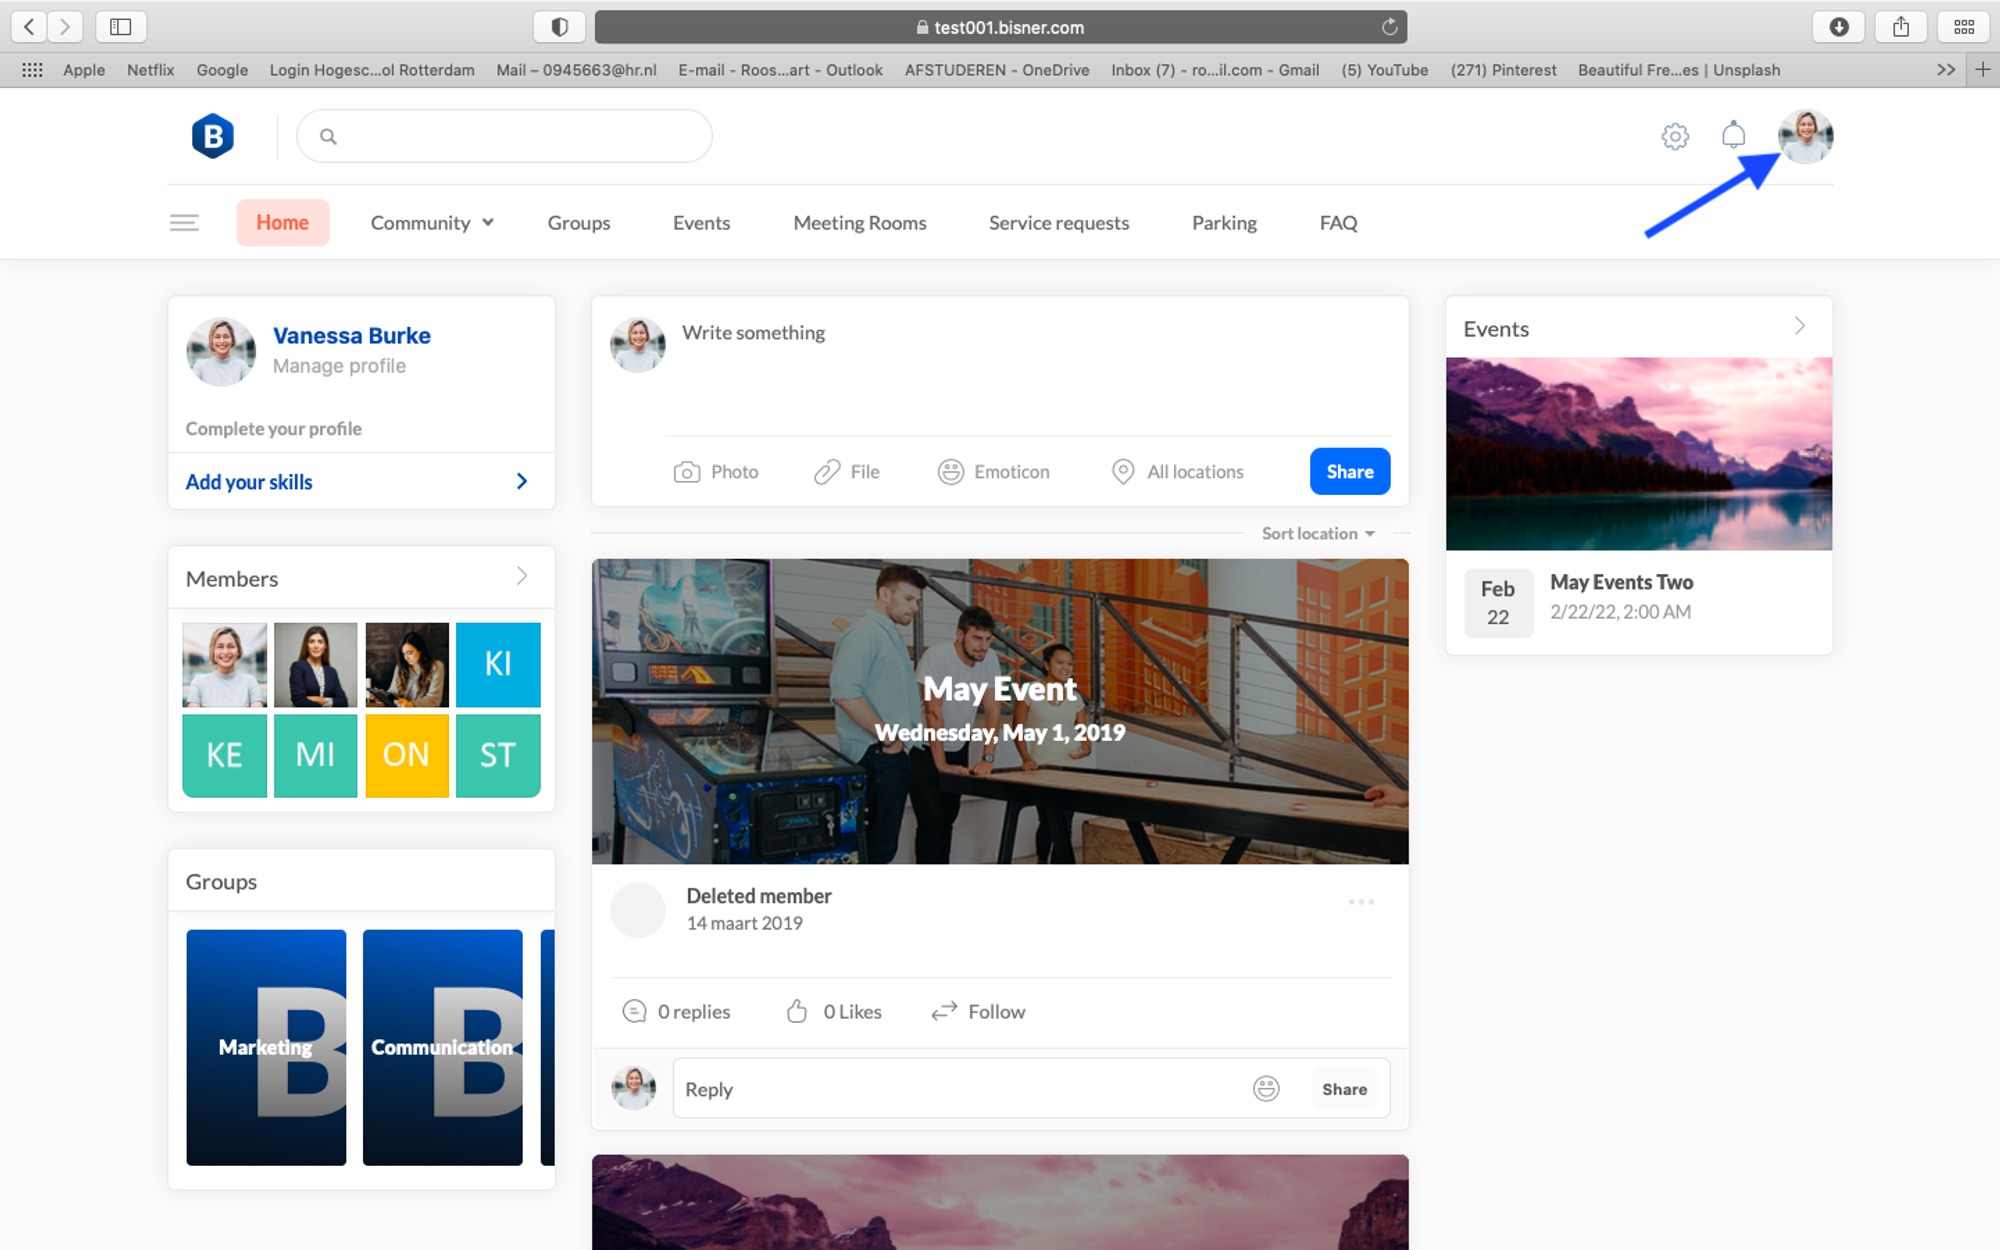Click the Bisner B logo
2000x1250 pixels.
click(x=213, y=136)
